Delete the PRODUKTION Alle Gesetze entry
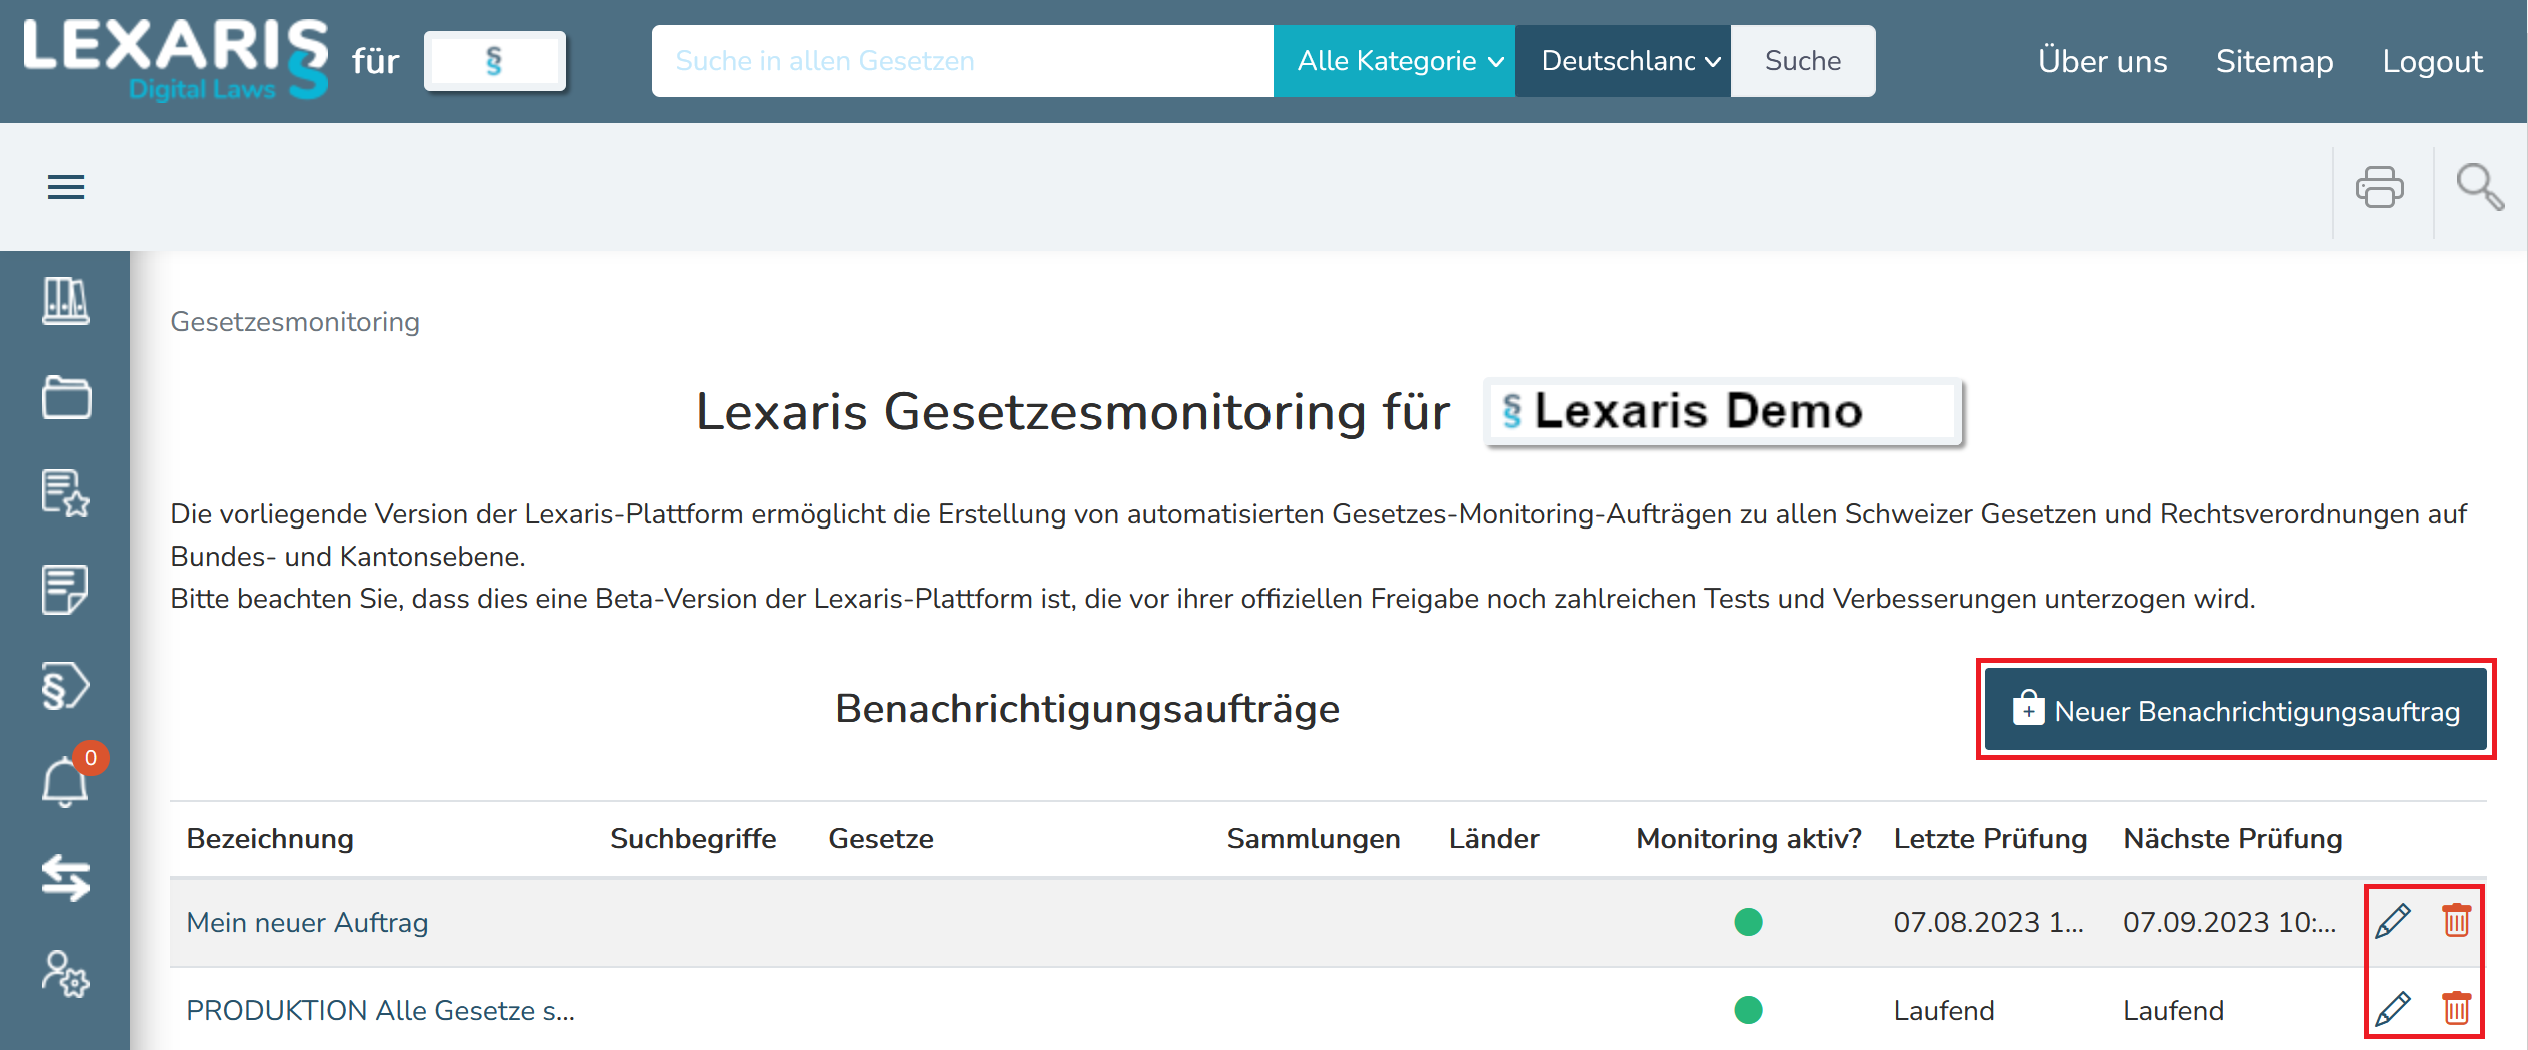2528x1050 pixels. (2456, 1008)
